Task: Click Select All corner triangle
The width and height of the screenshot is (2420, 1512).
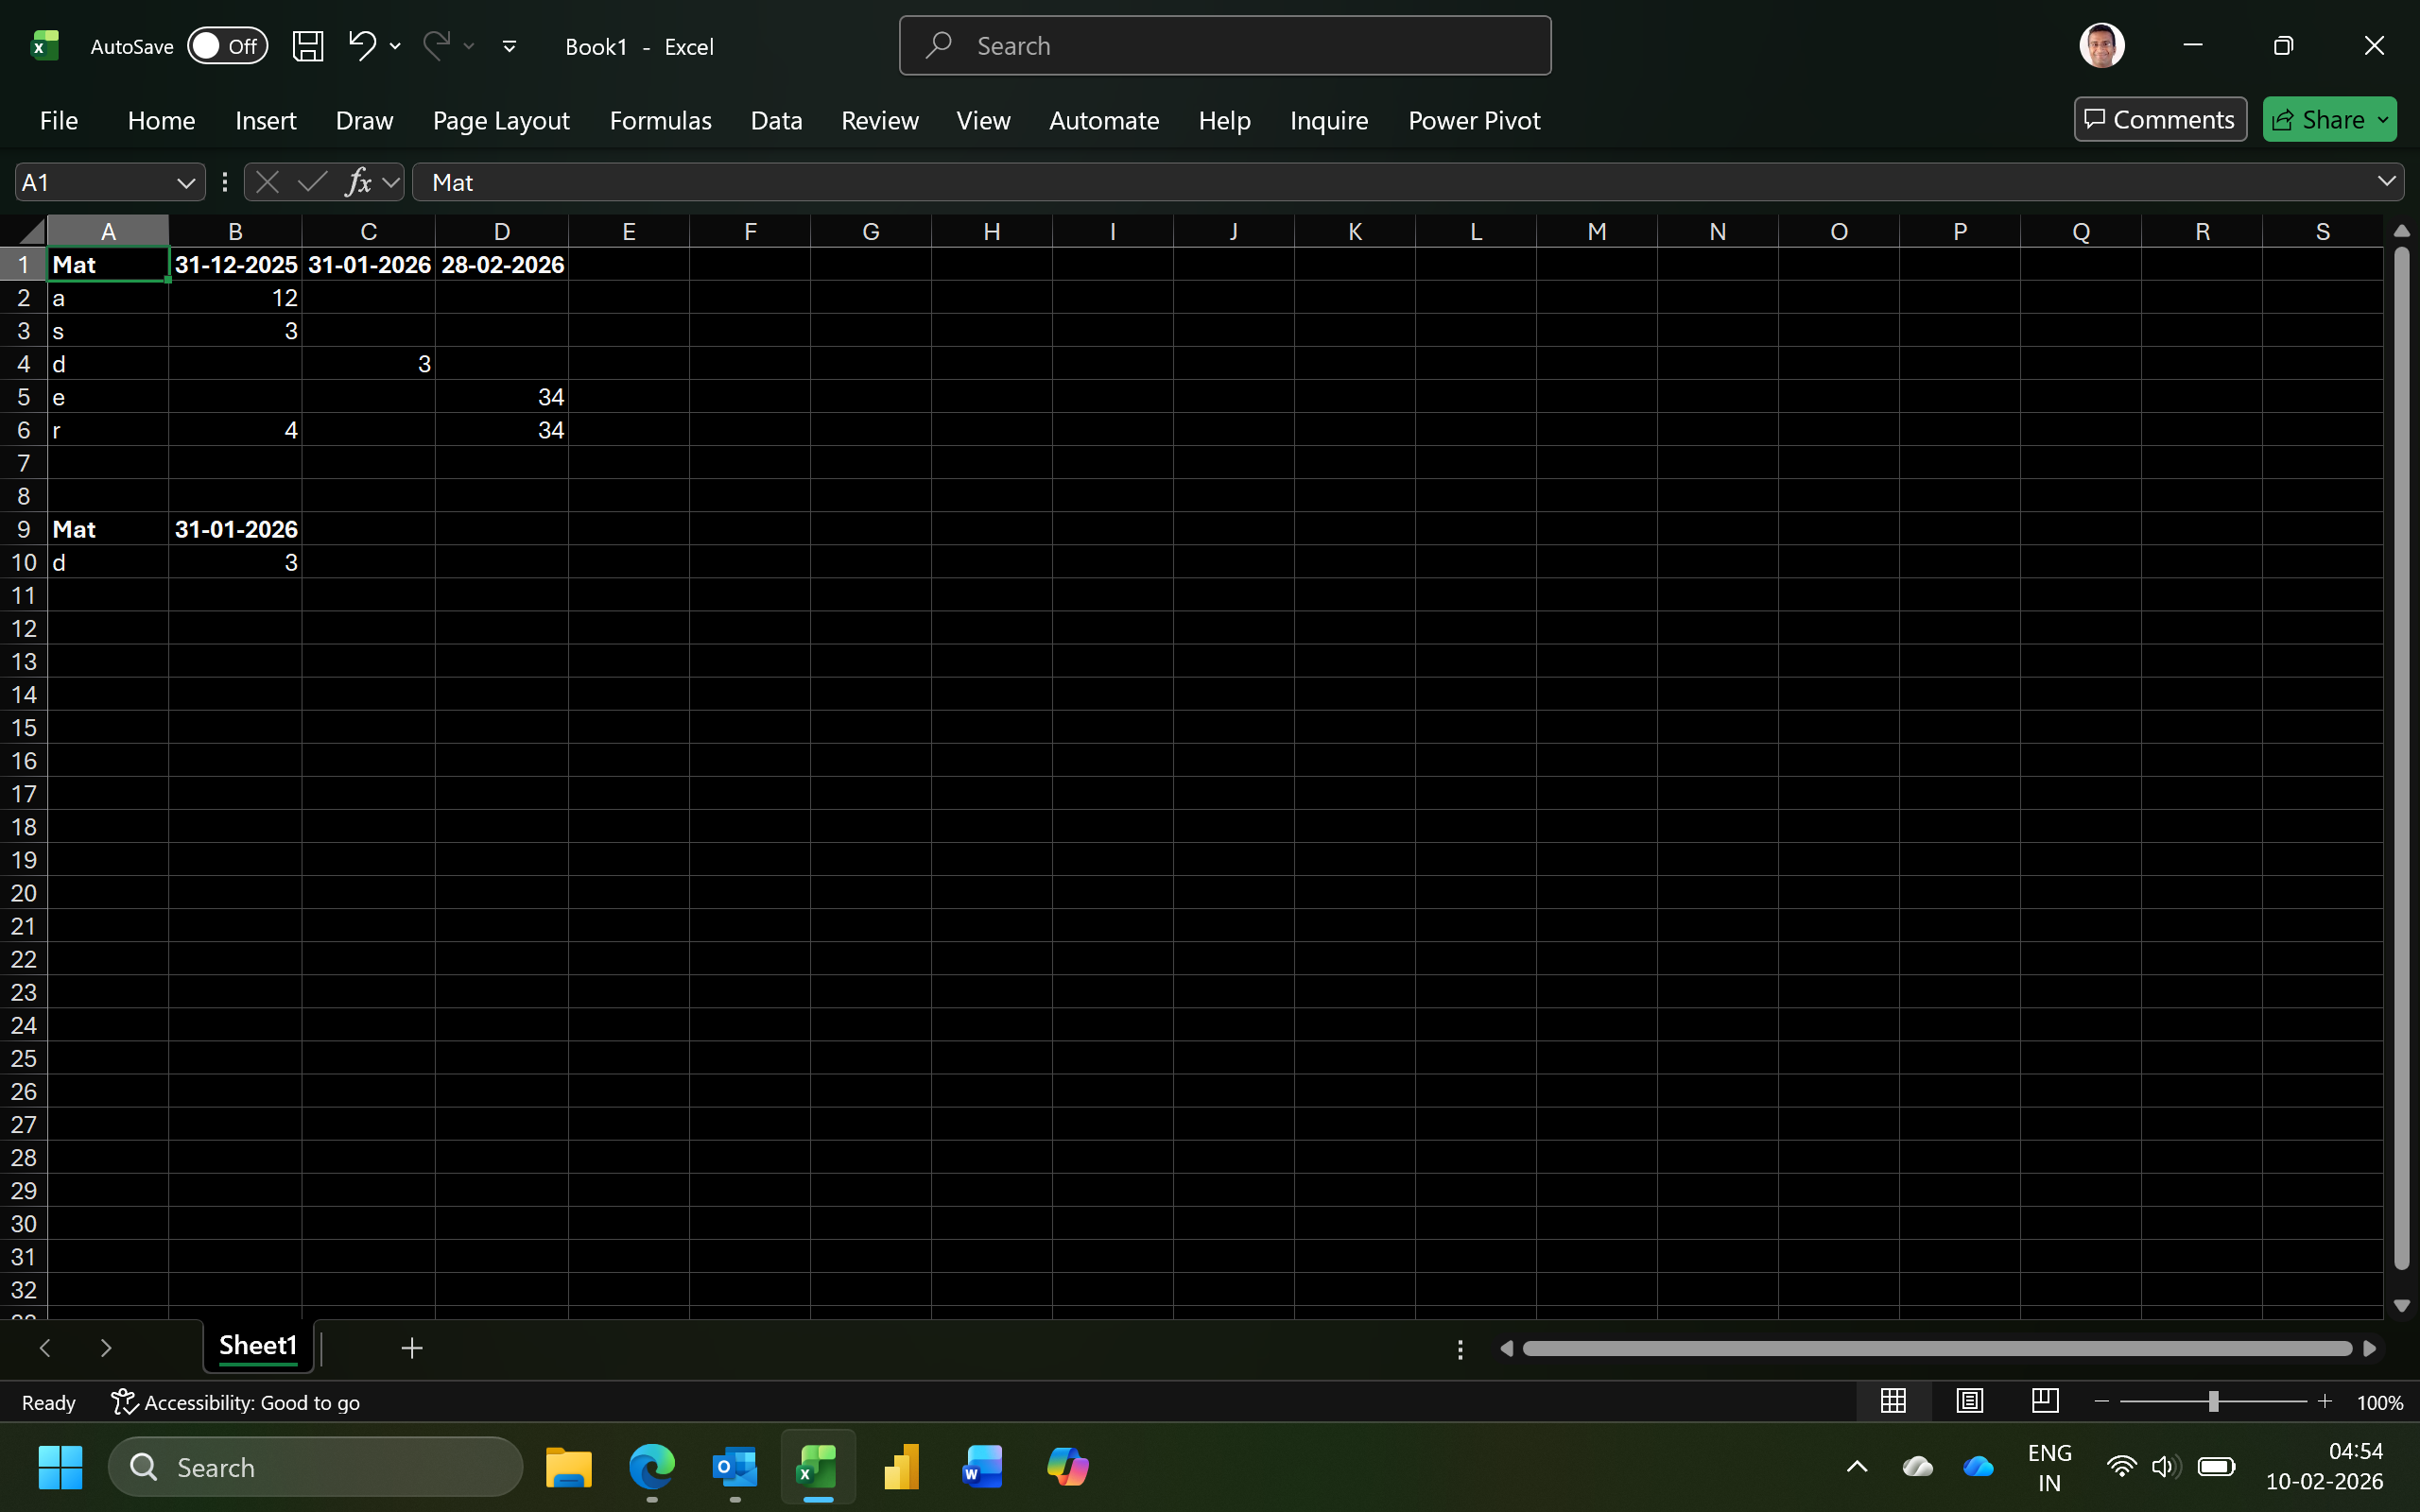Action: click(x=31, y=232)
